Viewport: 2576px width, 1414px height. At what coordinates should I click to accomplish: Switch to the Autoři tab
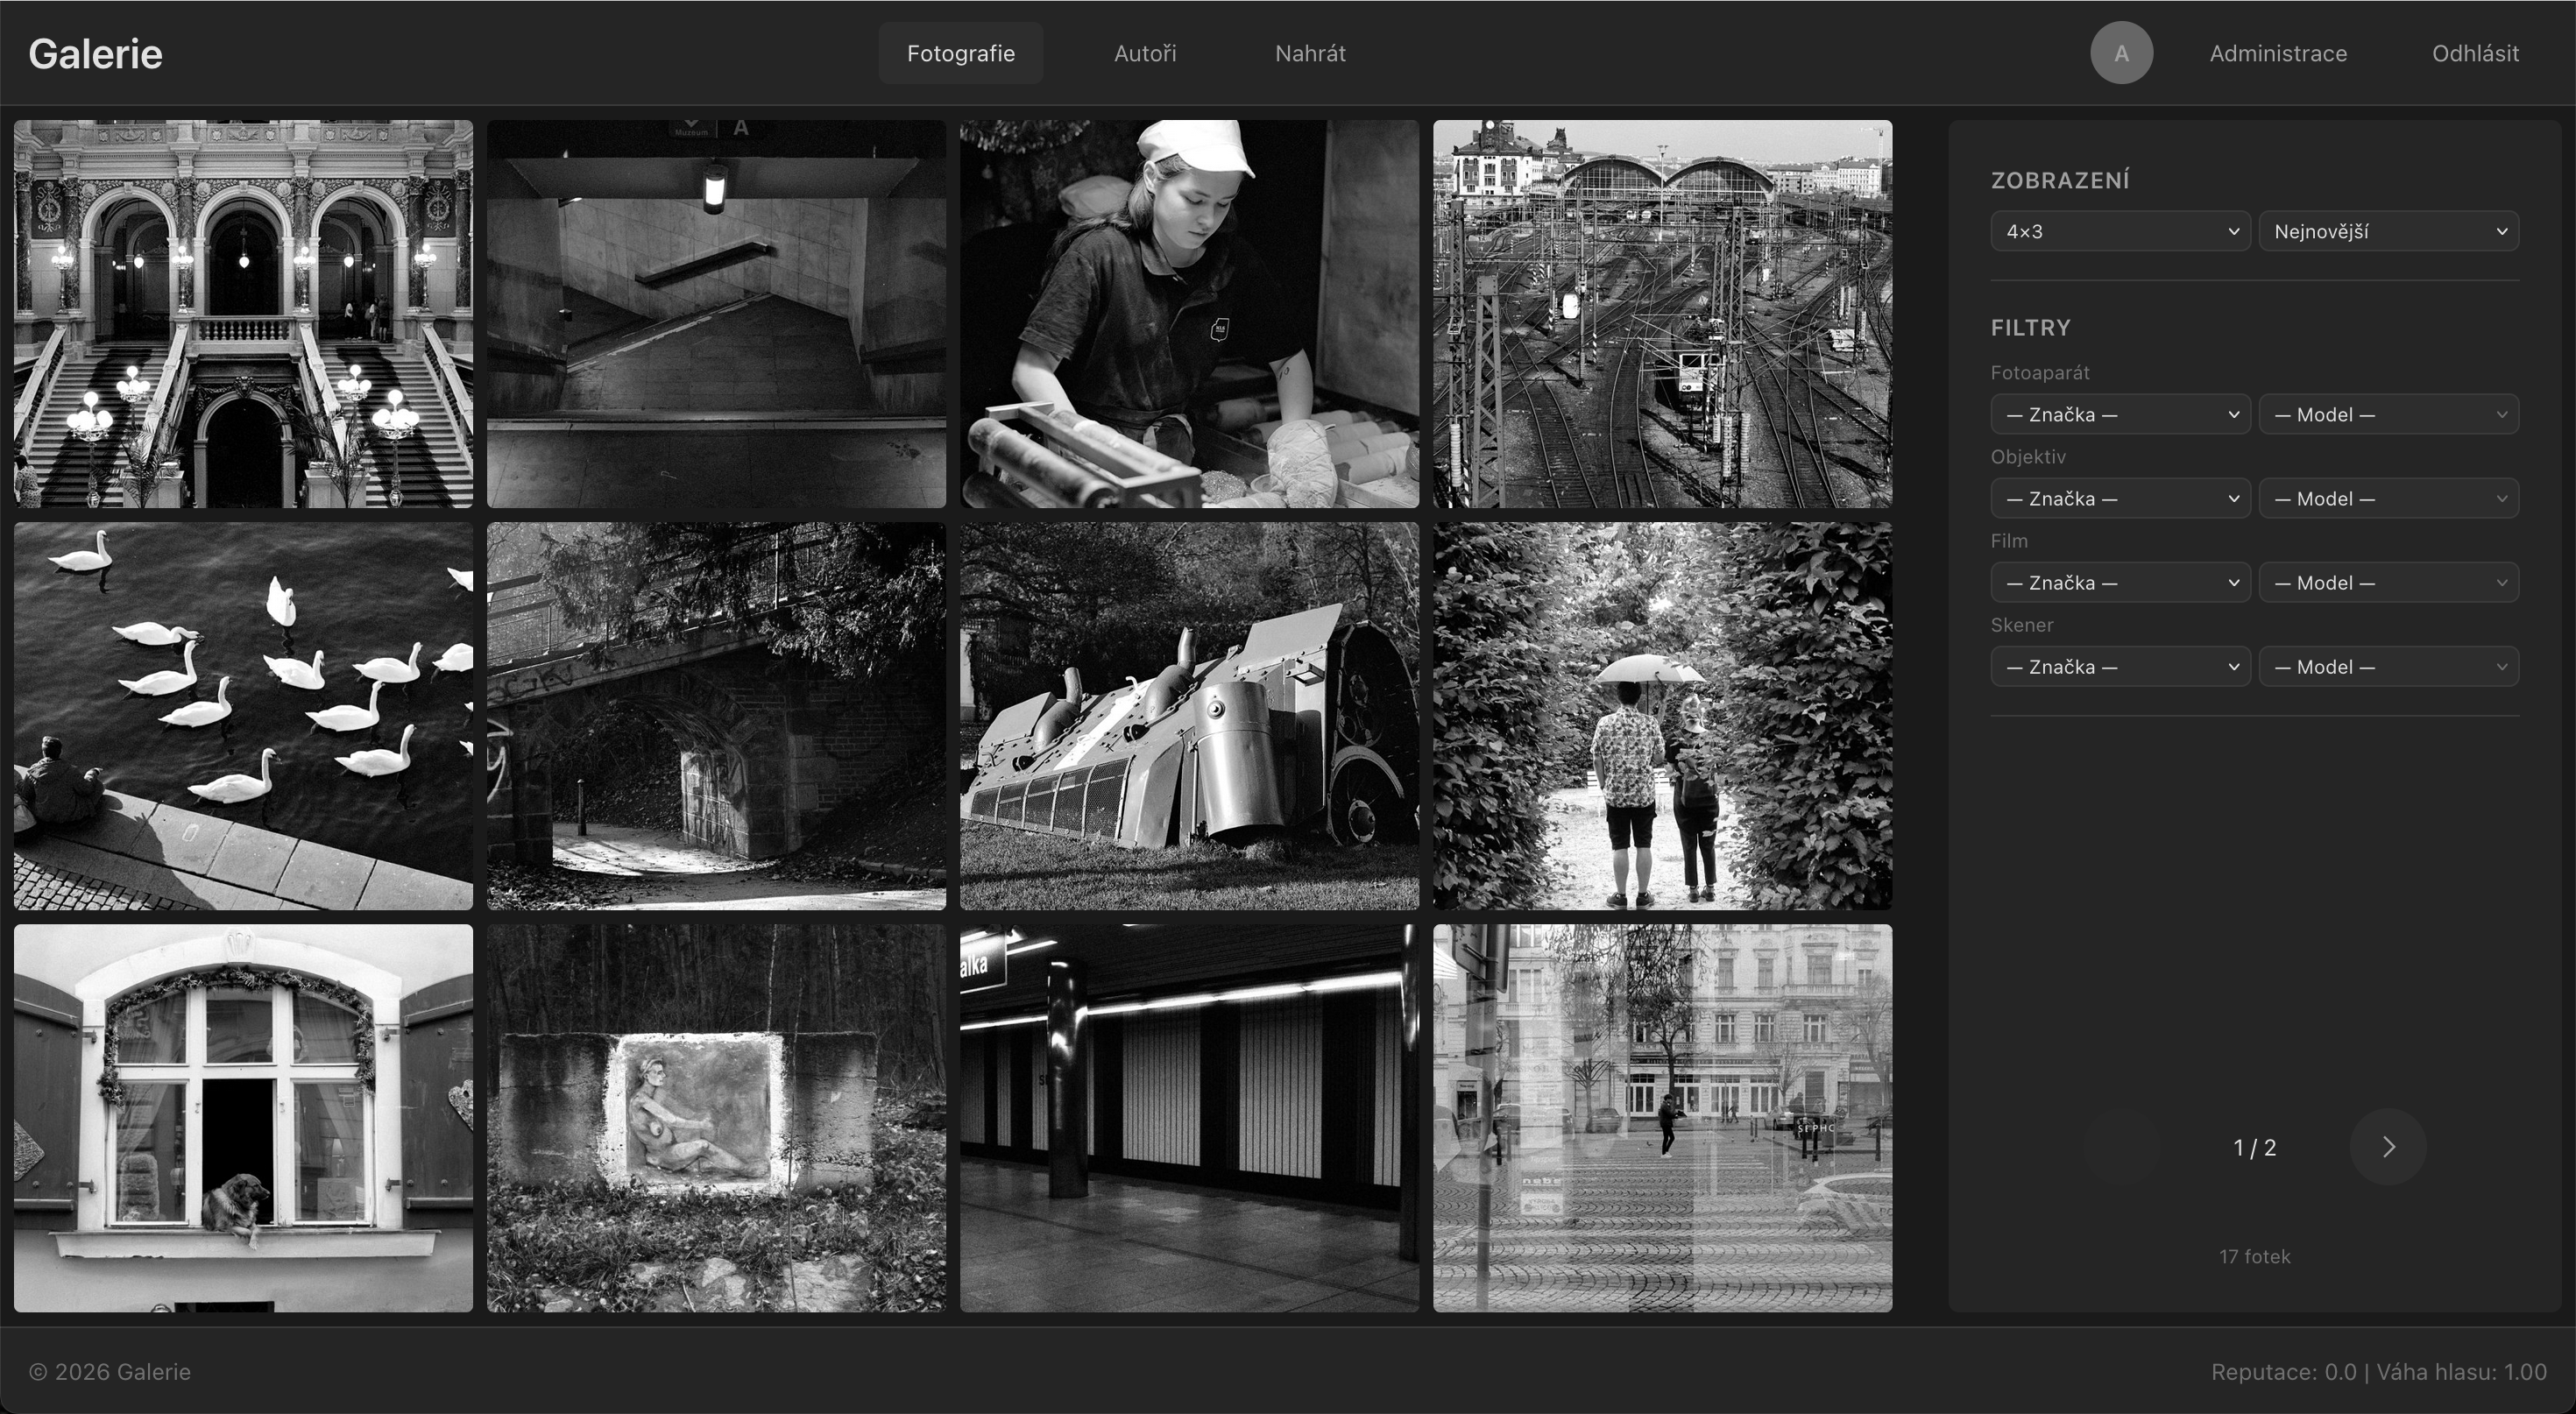pos(1145,53)
